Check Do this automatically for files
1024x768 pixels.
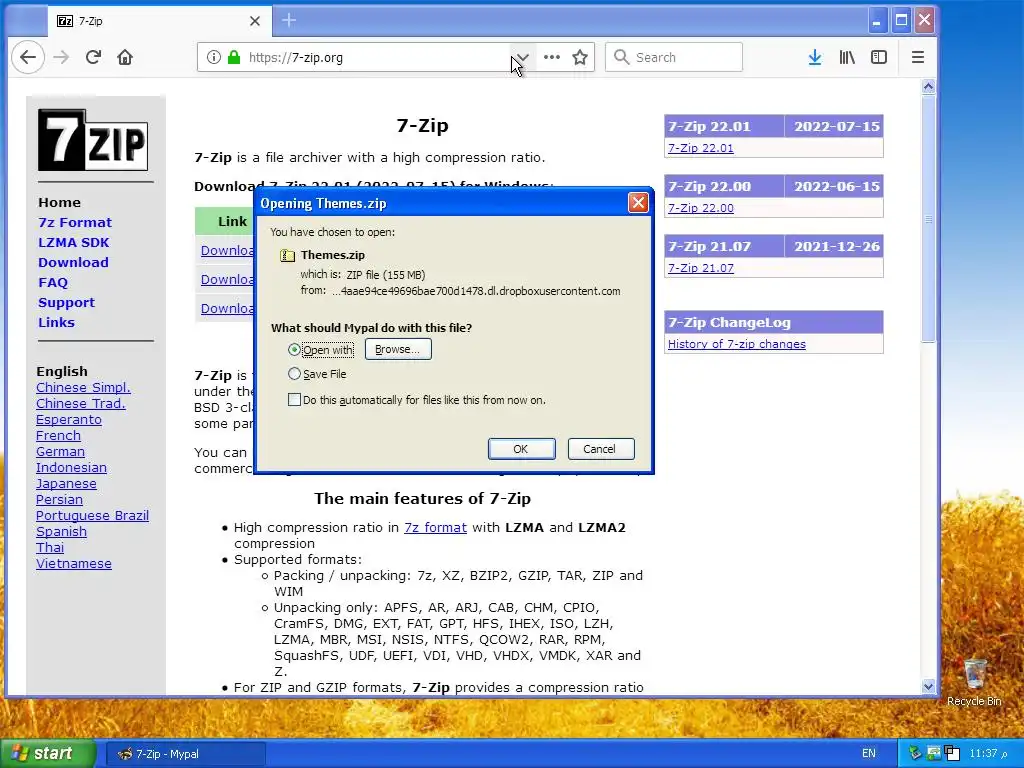[x=294, y=400]
